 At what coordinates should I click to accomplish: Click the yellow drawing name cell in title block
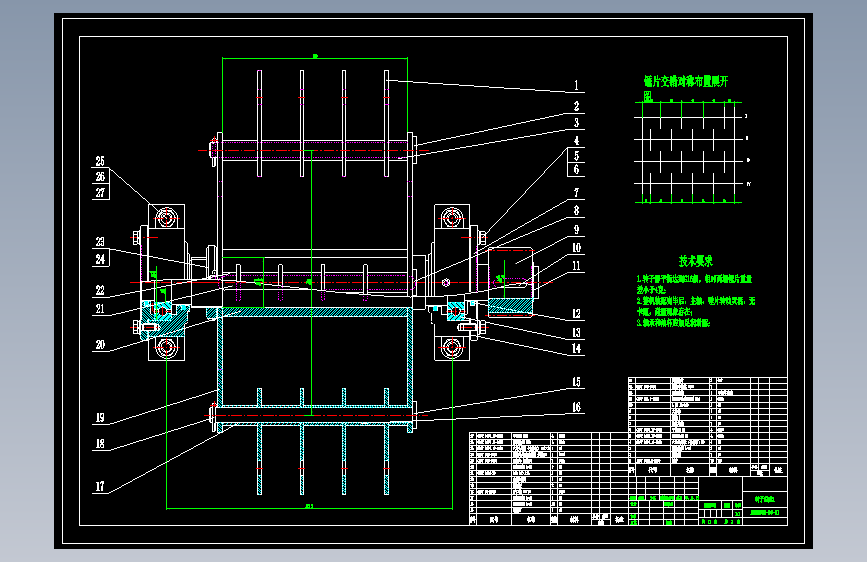765,499
